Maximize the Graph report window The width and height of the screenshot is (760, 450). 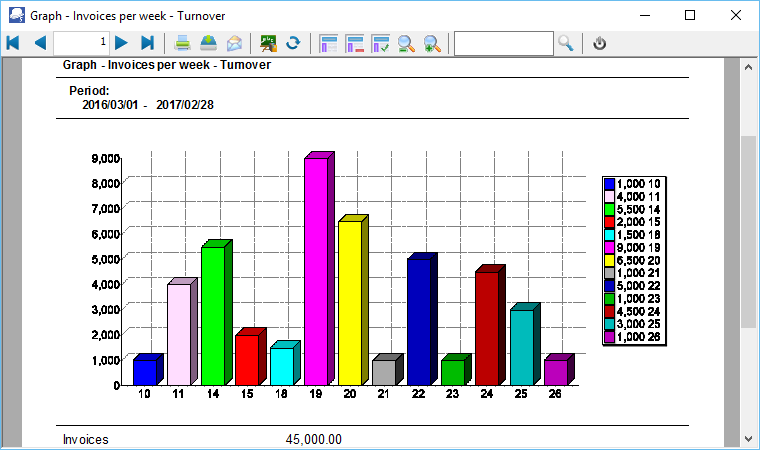tap(690, 15)
